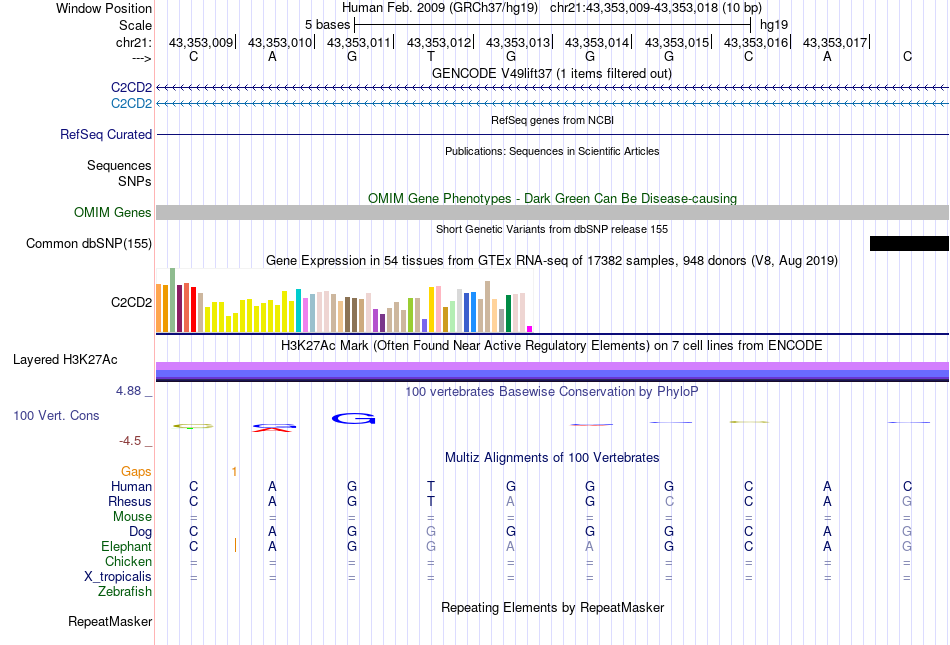This screenshot has height=645, width=950.
Task: Click the dark blue C2CD2 GENCODE label
Action: pos(131,87)
